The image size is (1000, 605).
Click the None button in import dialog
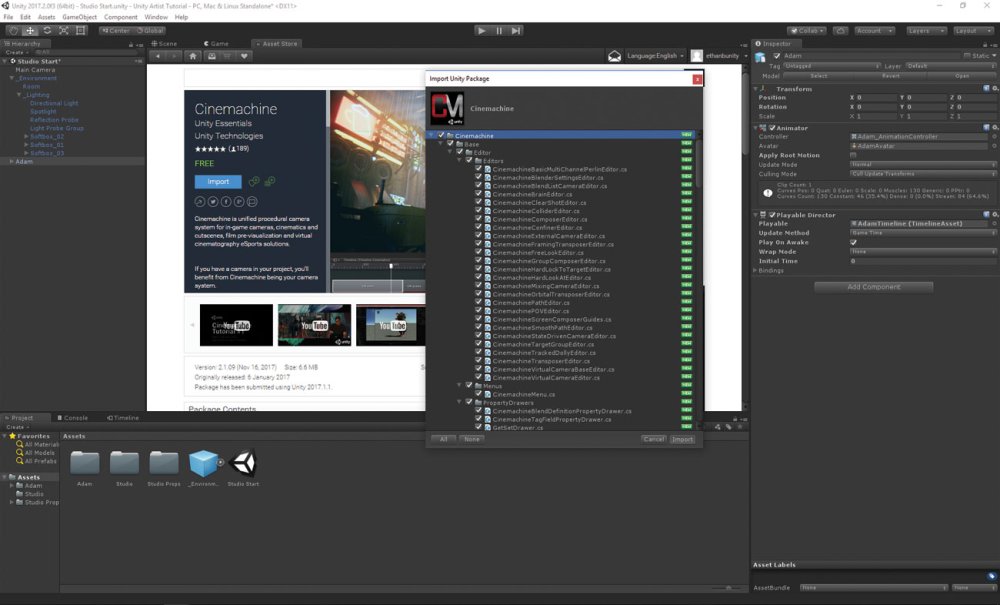tap(472, 439)
